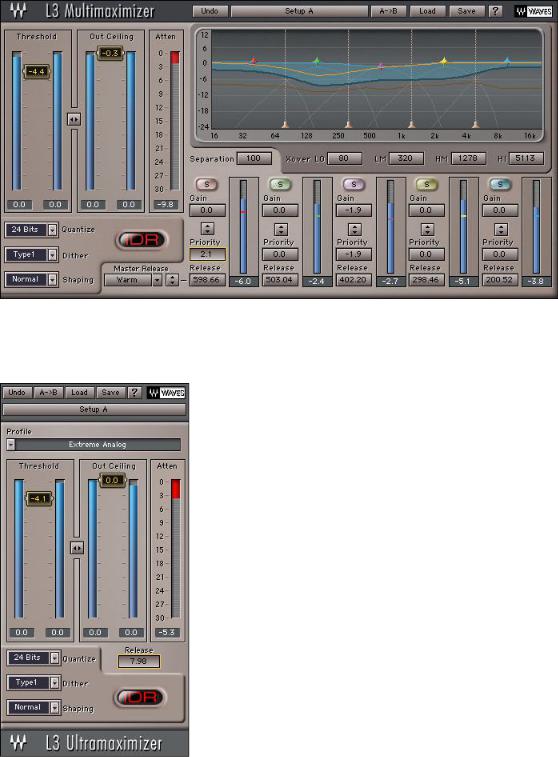Click Ultramaximizer threshold/ceiling link arrows
Screen dimensions: 558x757
pos(76,548)
